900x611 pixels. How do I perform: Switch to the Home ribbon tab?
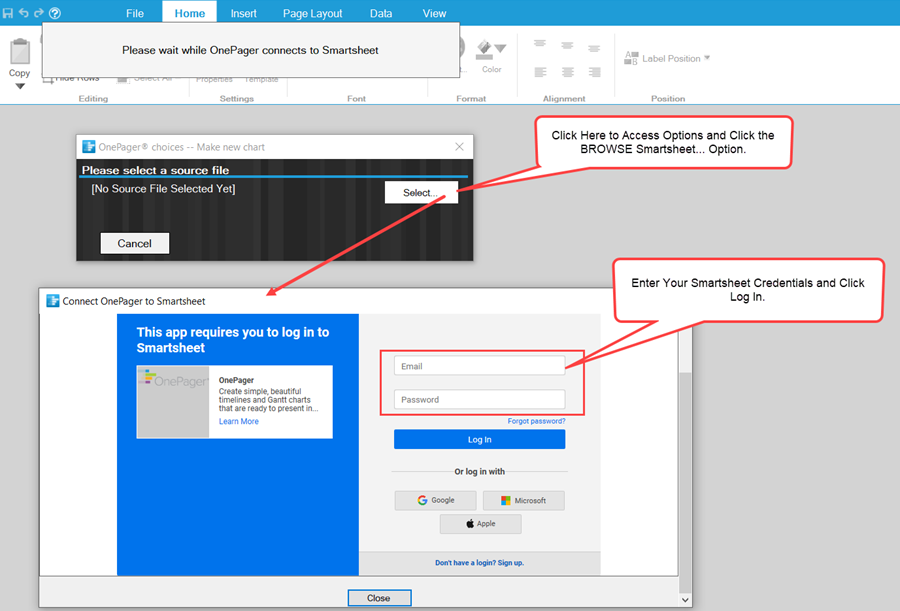pyautogui.click(x=189, y=13)
